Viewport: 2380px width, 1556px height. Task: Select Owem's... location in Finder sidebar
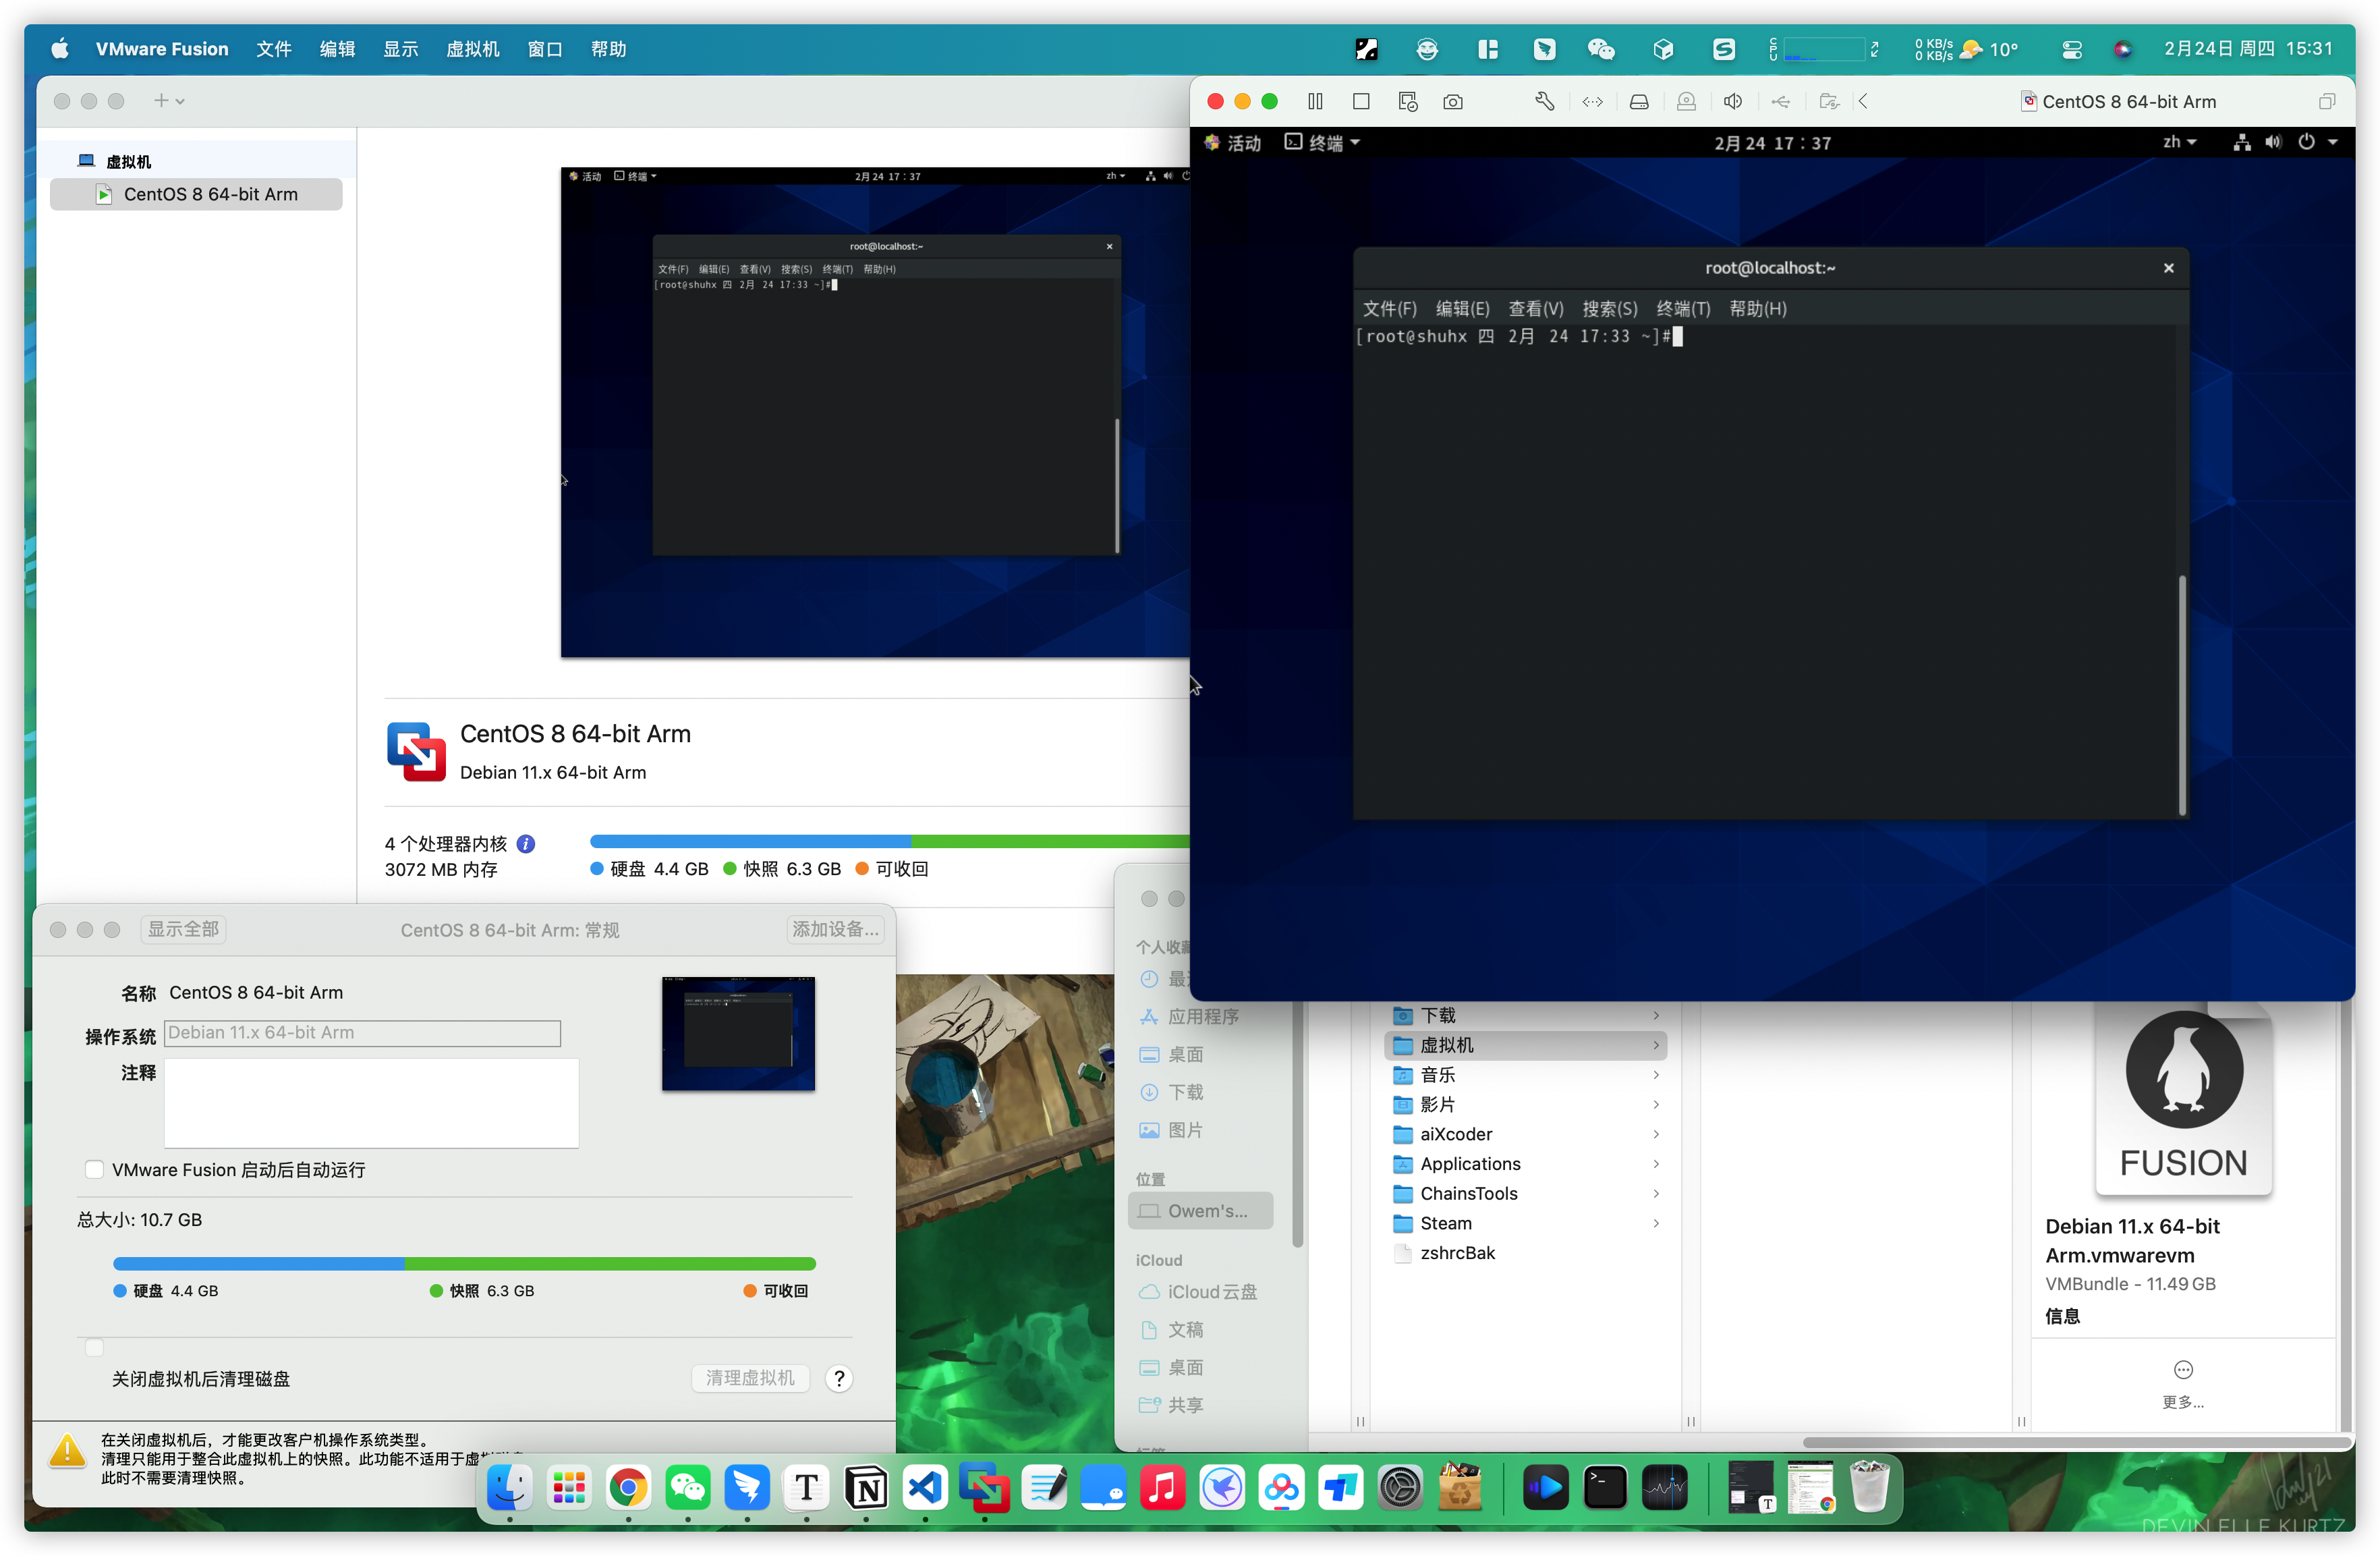(x=1200, y=1210)
